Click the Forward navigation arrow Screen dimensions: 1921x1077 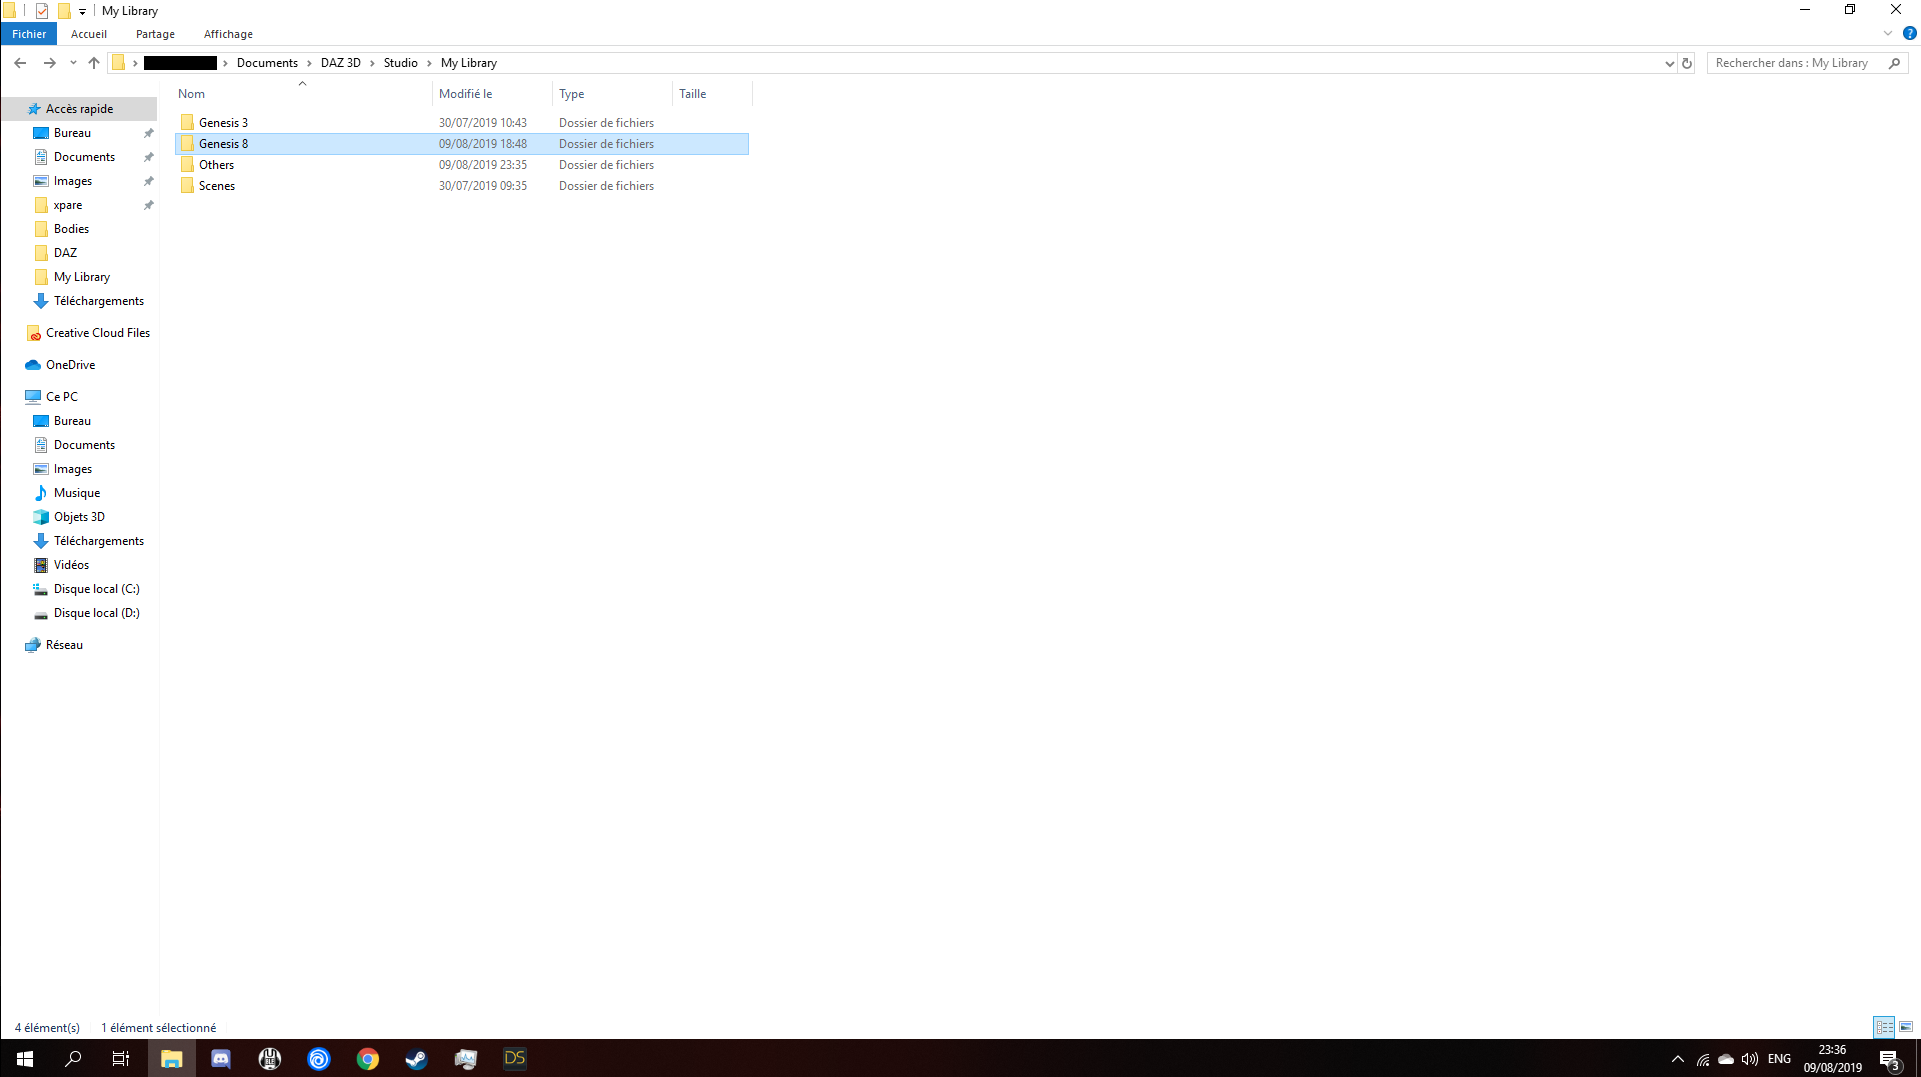coord(49,63)
